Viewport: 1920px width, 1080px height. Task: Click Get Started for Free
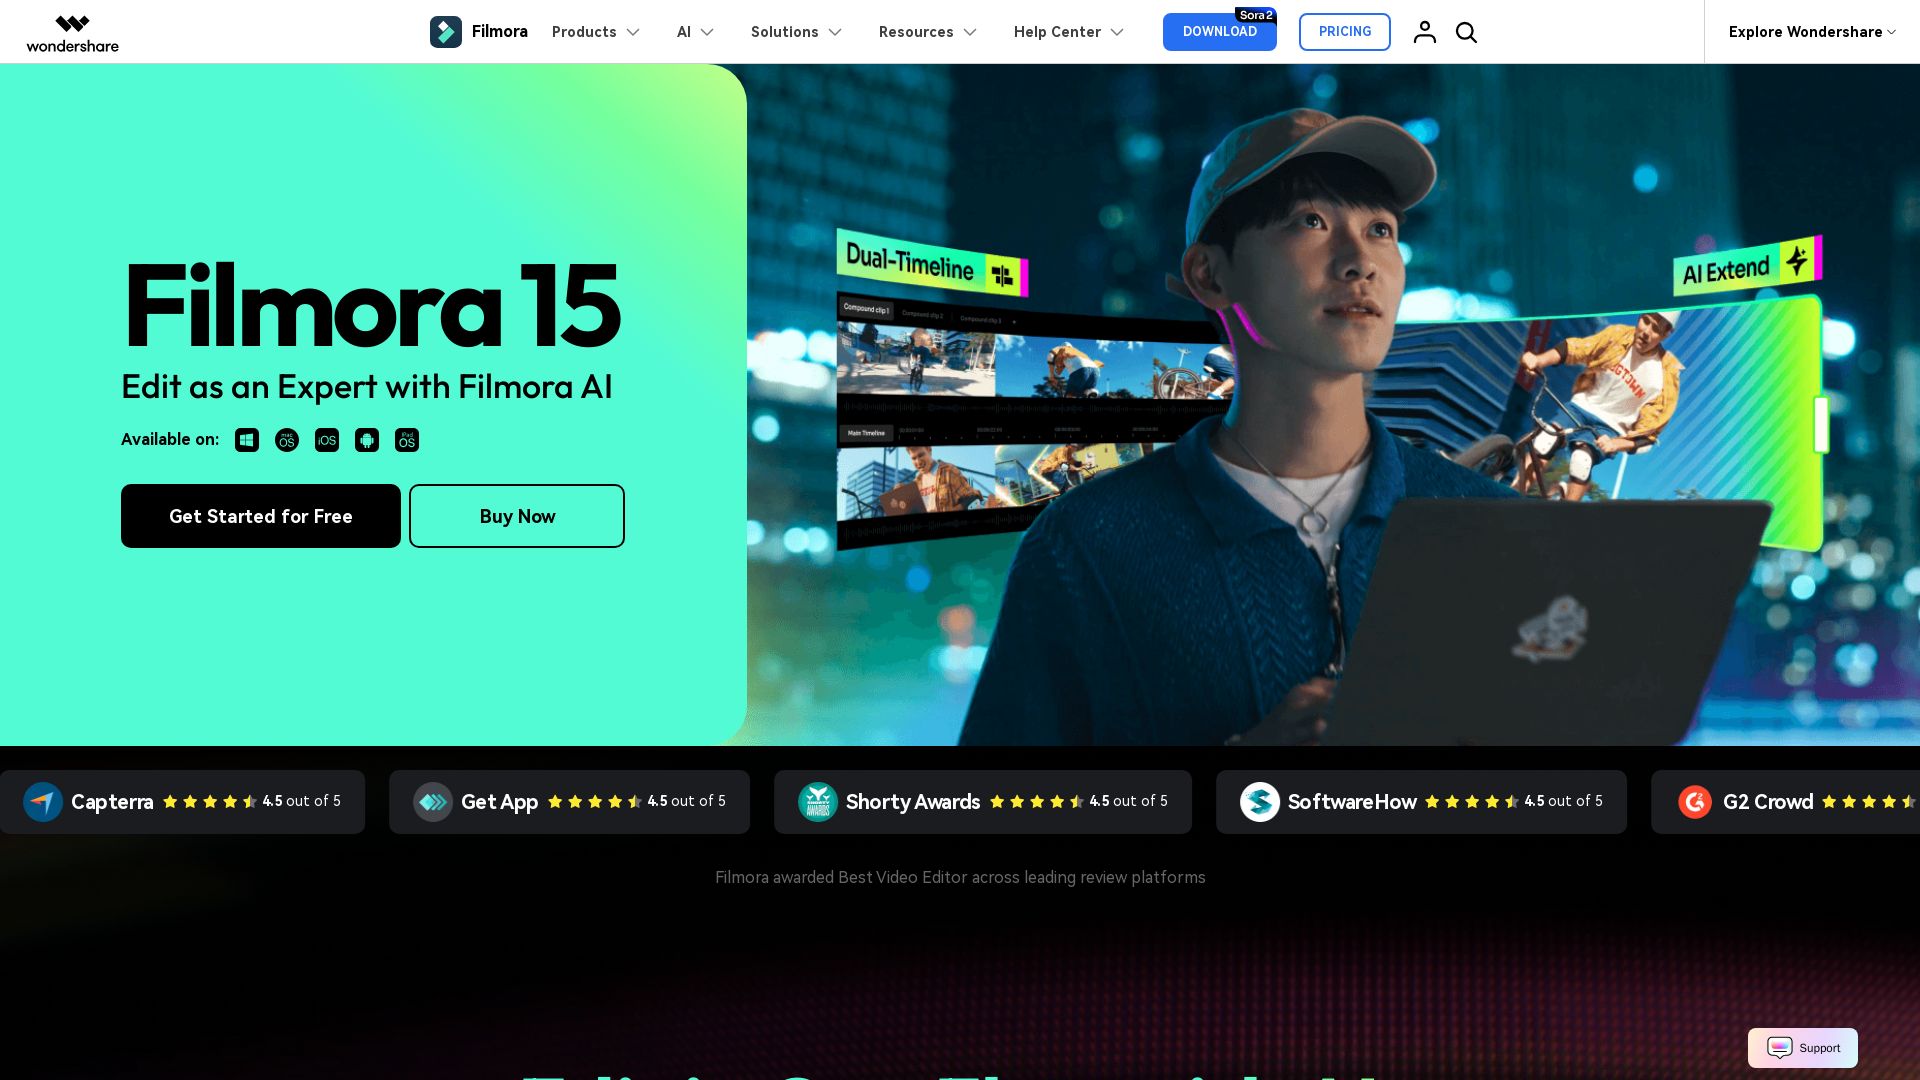click(261, 516)
